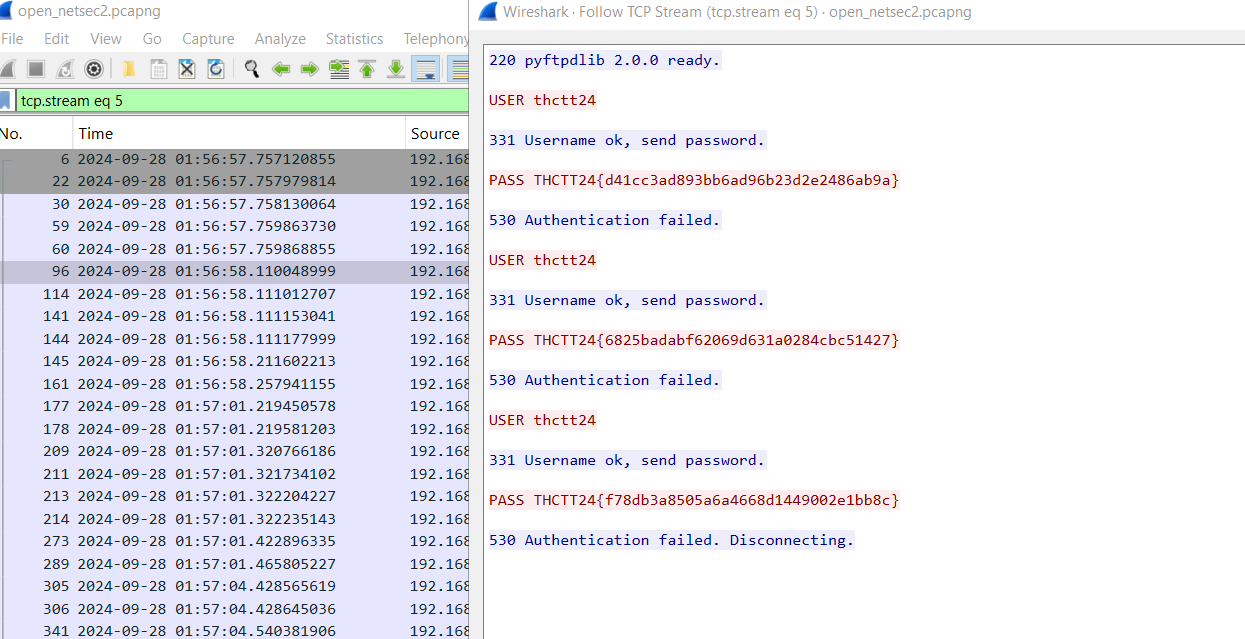Select packet number 96 row
This screenshot has height=639, width=1245.
tap(234, 271)
